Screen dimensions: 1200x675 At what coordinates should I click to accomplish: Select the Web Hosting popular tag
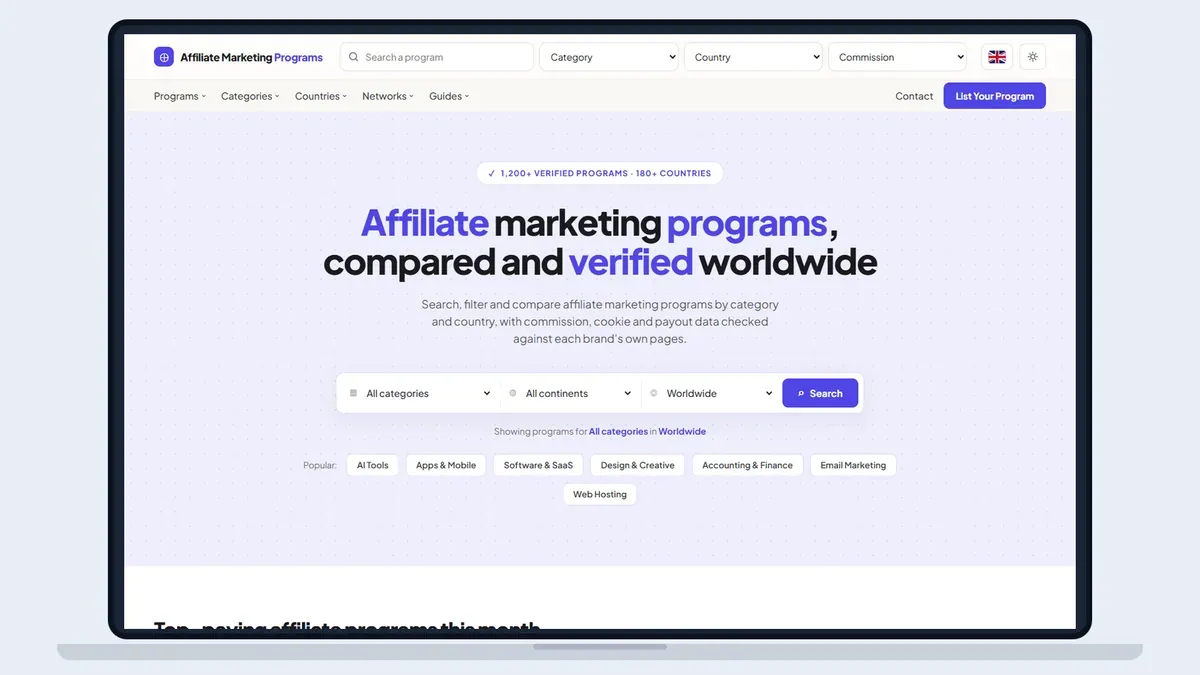[600, 494]
